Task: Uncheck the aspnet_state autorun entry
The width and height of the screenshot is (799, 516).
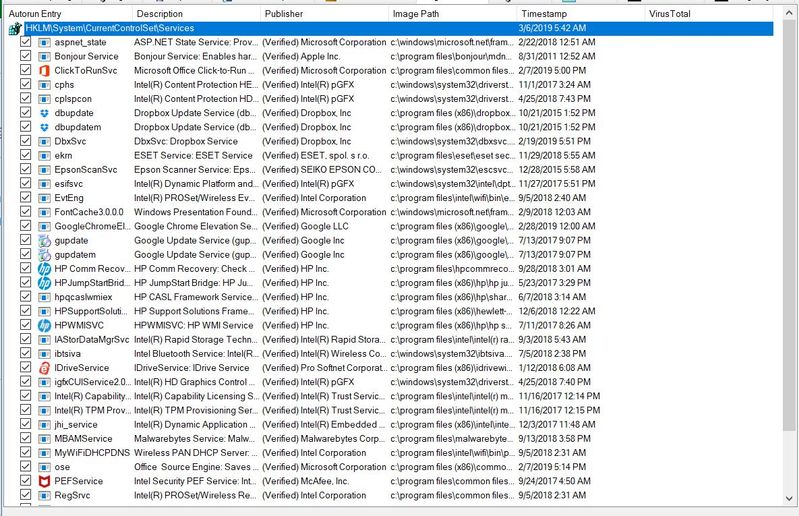Action: [25, 42]
